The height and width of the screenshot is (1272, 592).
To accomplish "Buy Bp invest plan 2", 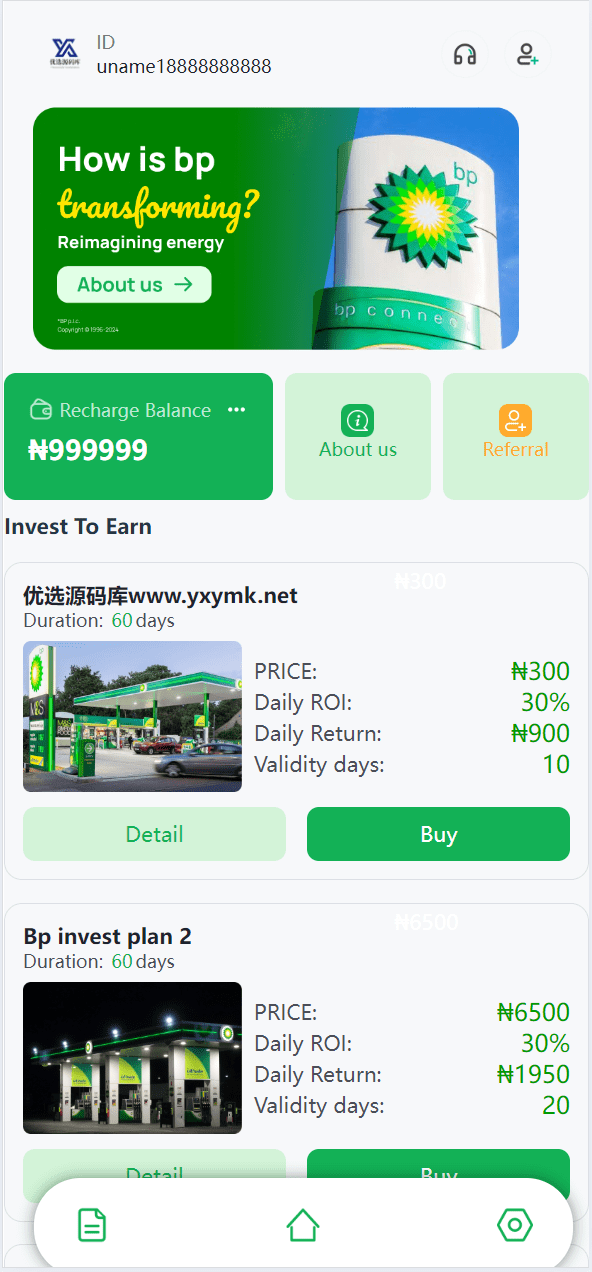I will [x=438, y=1174].
